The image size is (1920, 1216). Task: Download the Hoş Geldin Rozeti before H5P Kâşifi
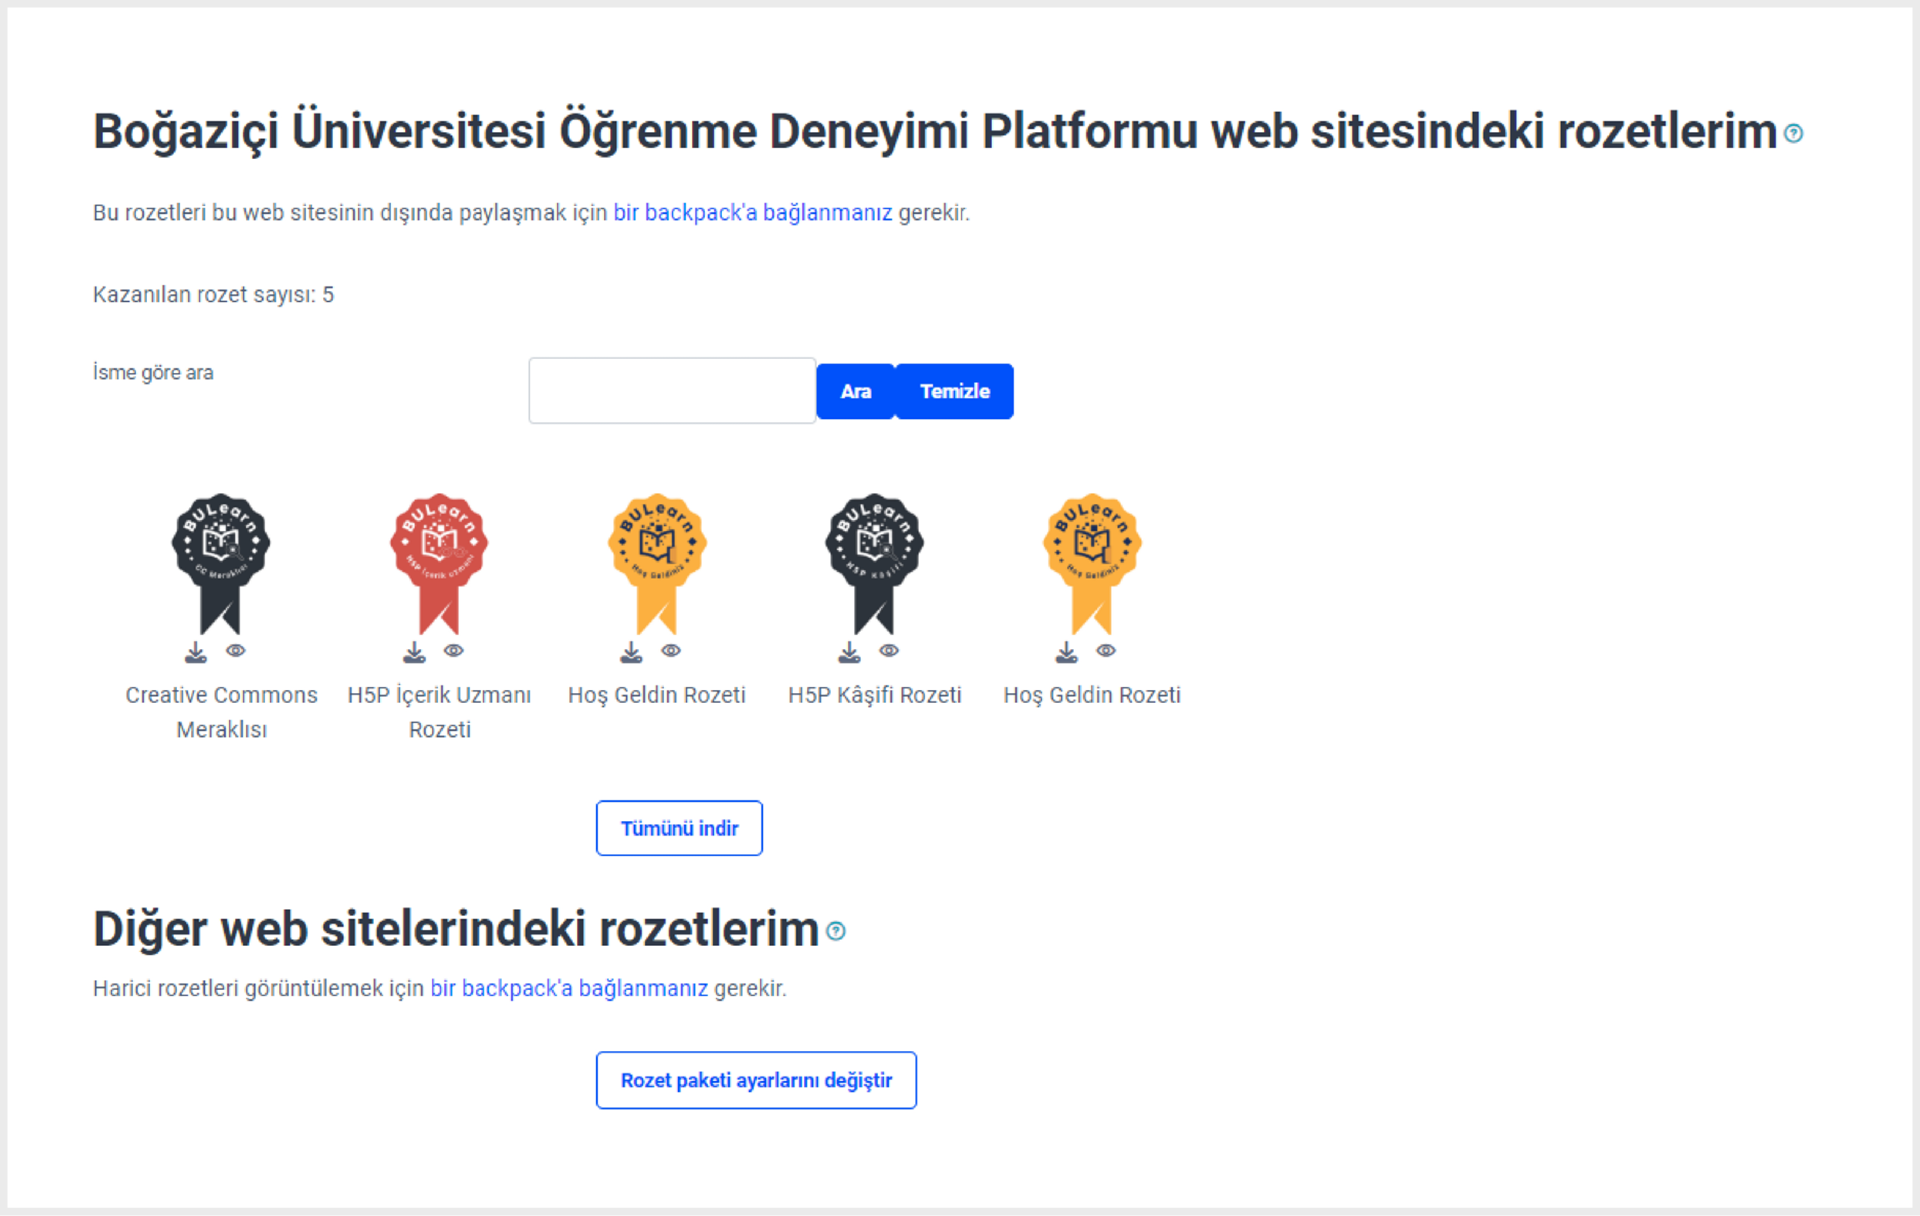tap(631, 652)
